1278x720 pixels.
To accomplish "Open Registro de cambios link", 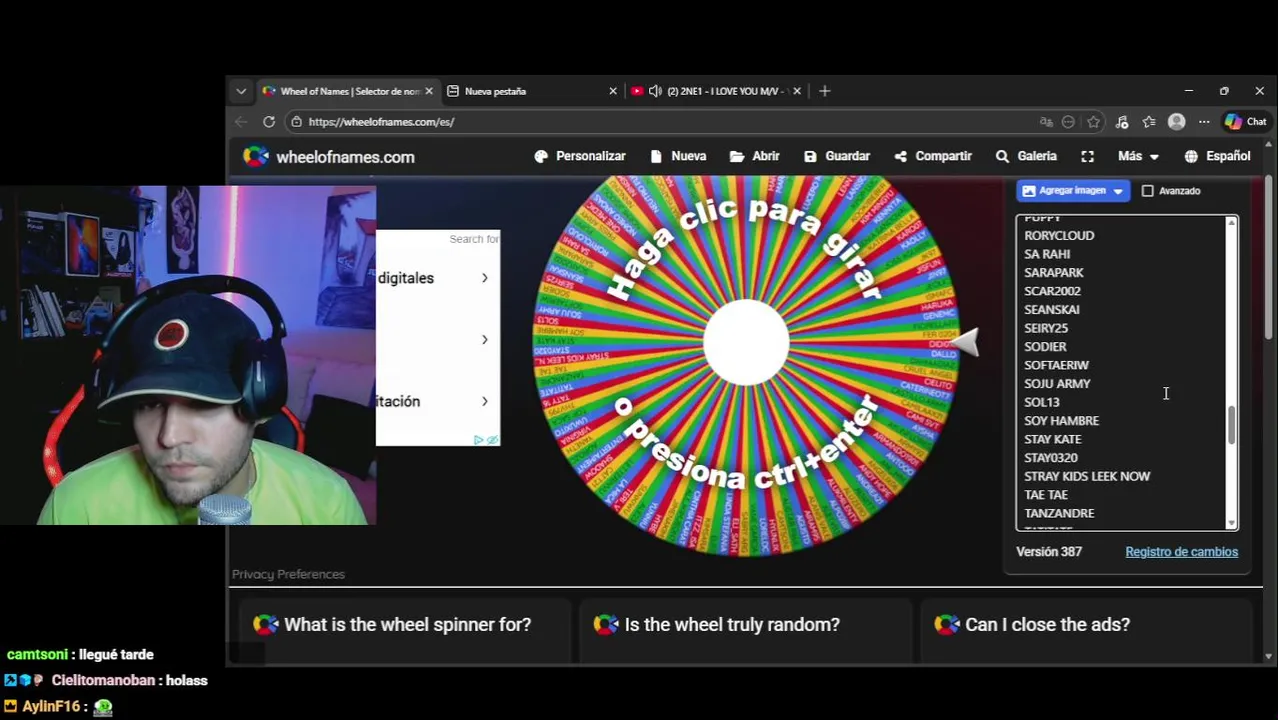I will [x=1181, y=552].
